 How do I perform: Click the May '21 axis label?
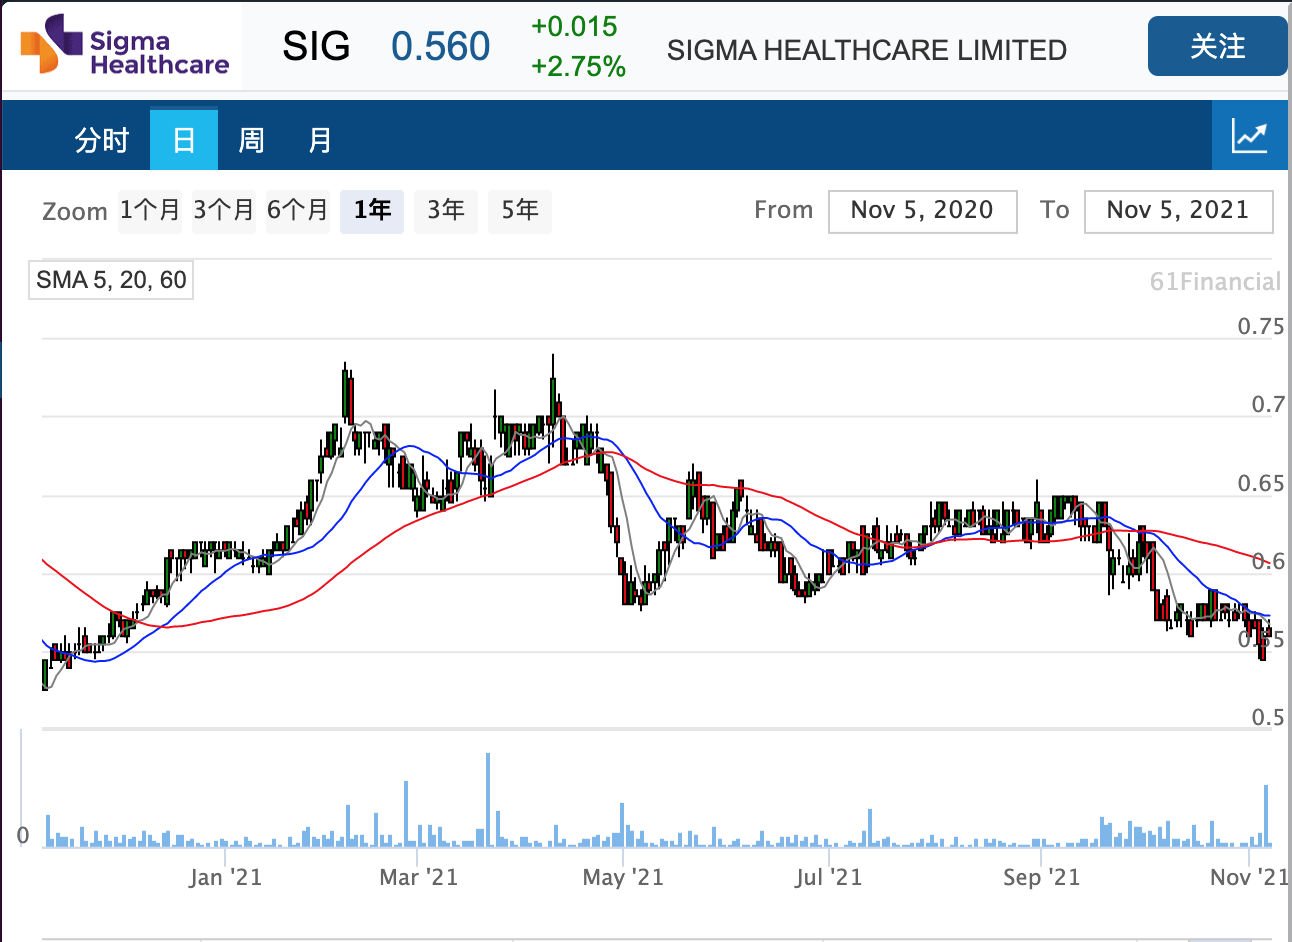pos(623,878)
